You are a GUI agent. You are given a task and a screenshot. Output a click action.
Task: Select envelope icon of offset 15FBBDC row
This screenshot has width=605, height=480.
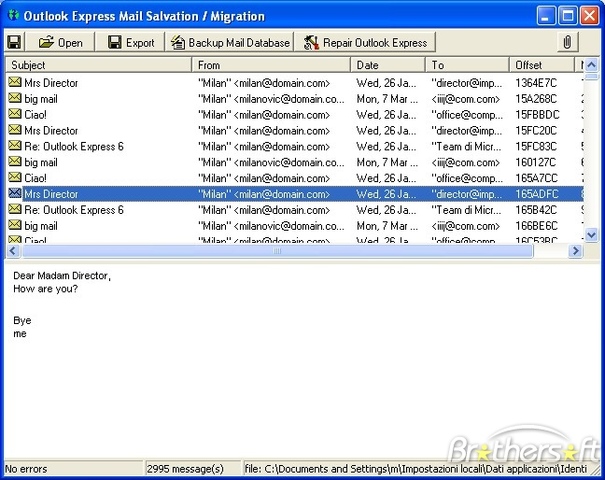(15, 114)
